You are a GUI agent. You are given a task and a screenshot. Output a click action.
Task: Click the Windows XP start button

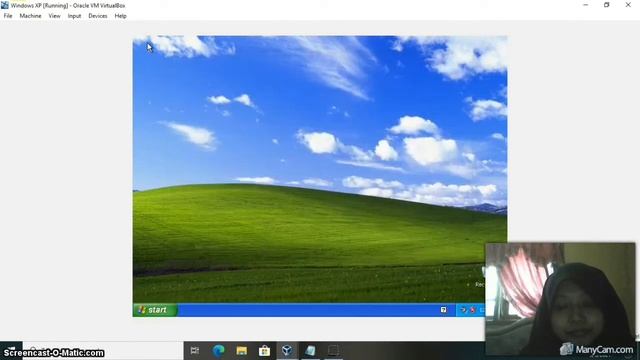pos(155,310)
